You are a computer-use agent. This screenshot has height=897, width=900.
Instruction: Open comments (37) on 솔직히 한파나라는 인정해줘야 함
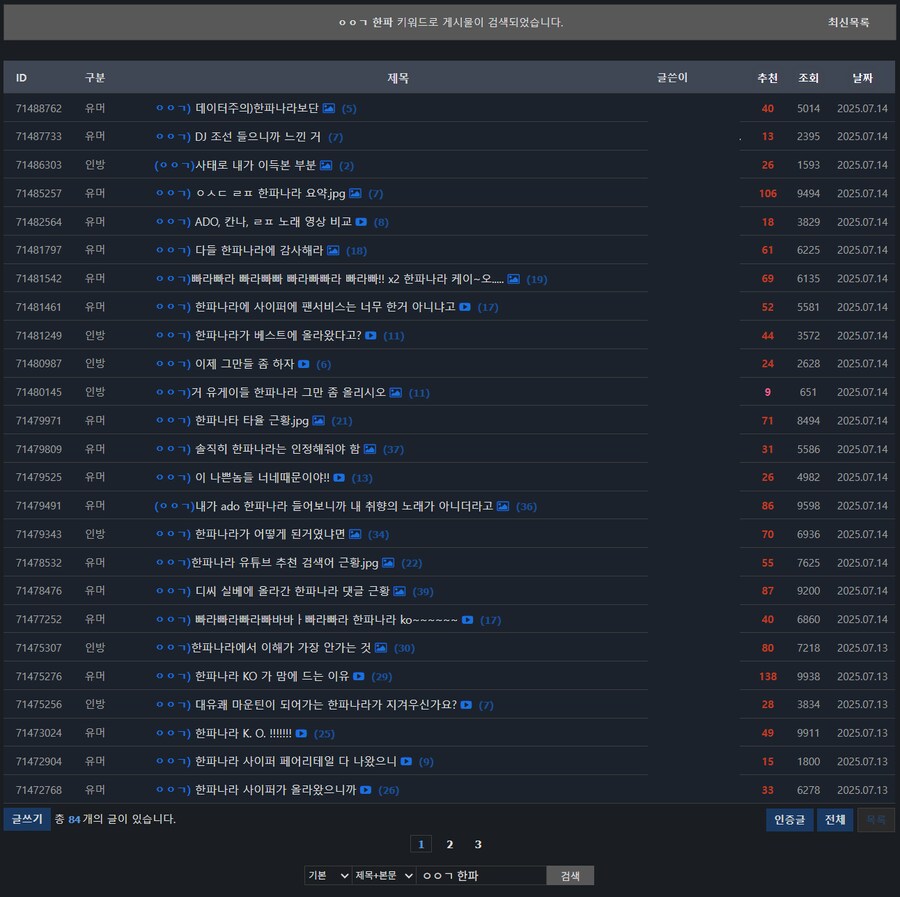393,449
